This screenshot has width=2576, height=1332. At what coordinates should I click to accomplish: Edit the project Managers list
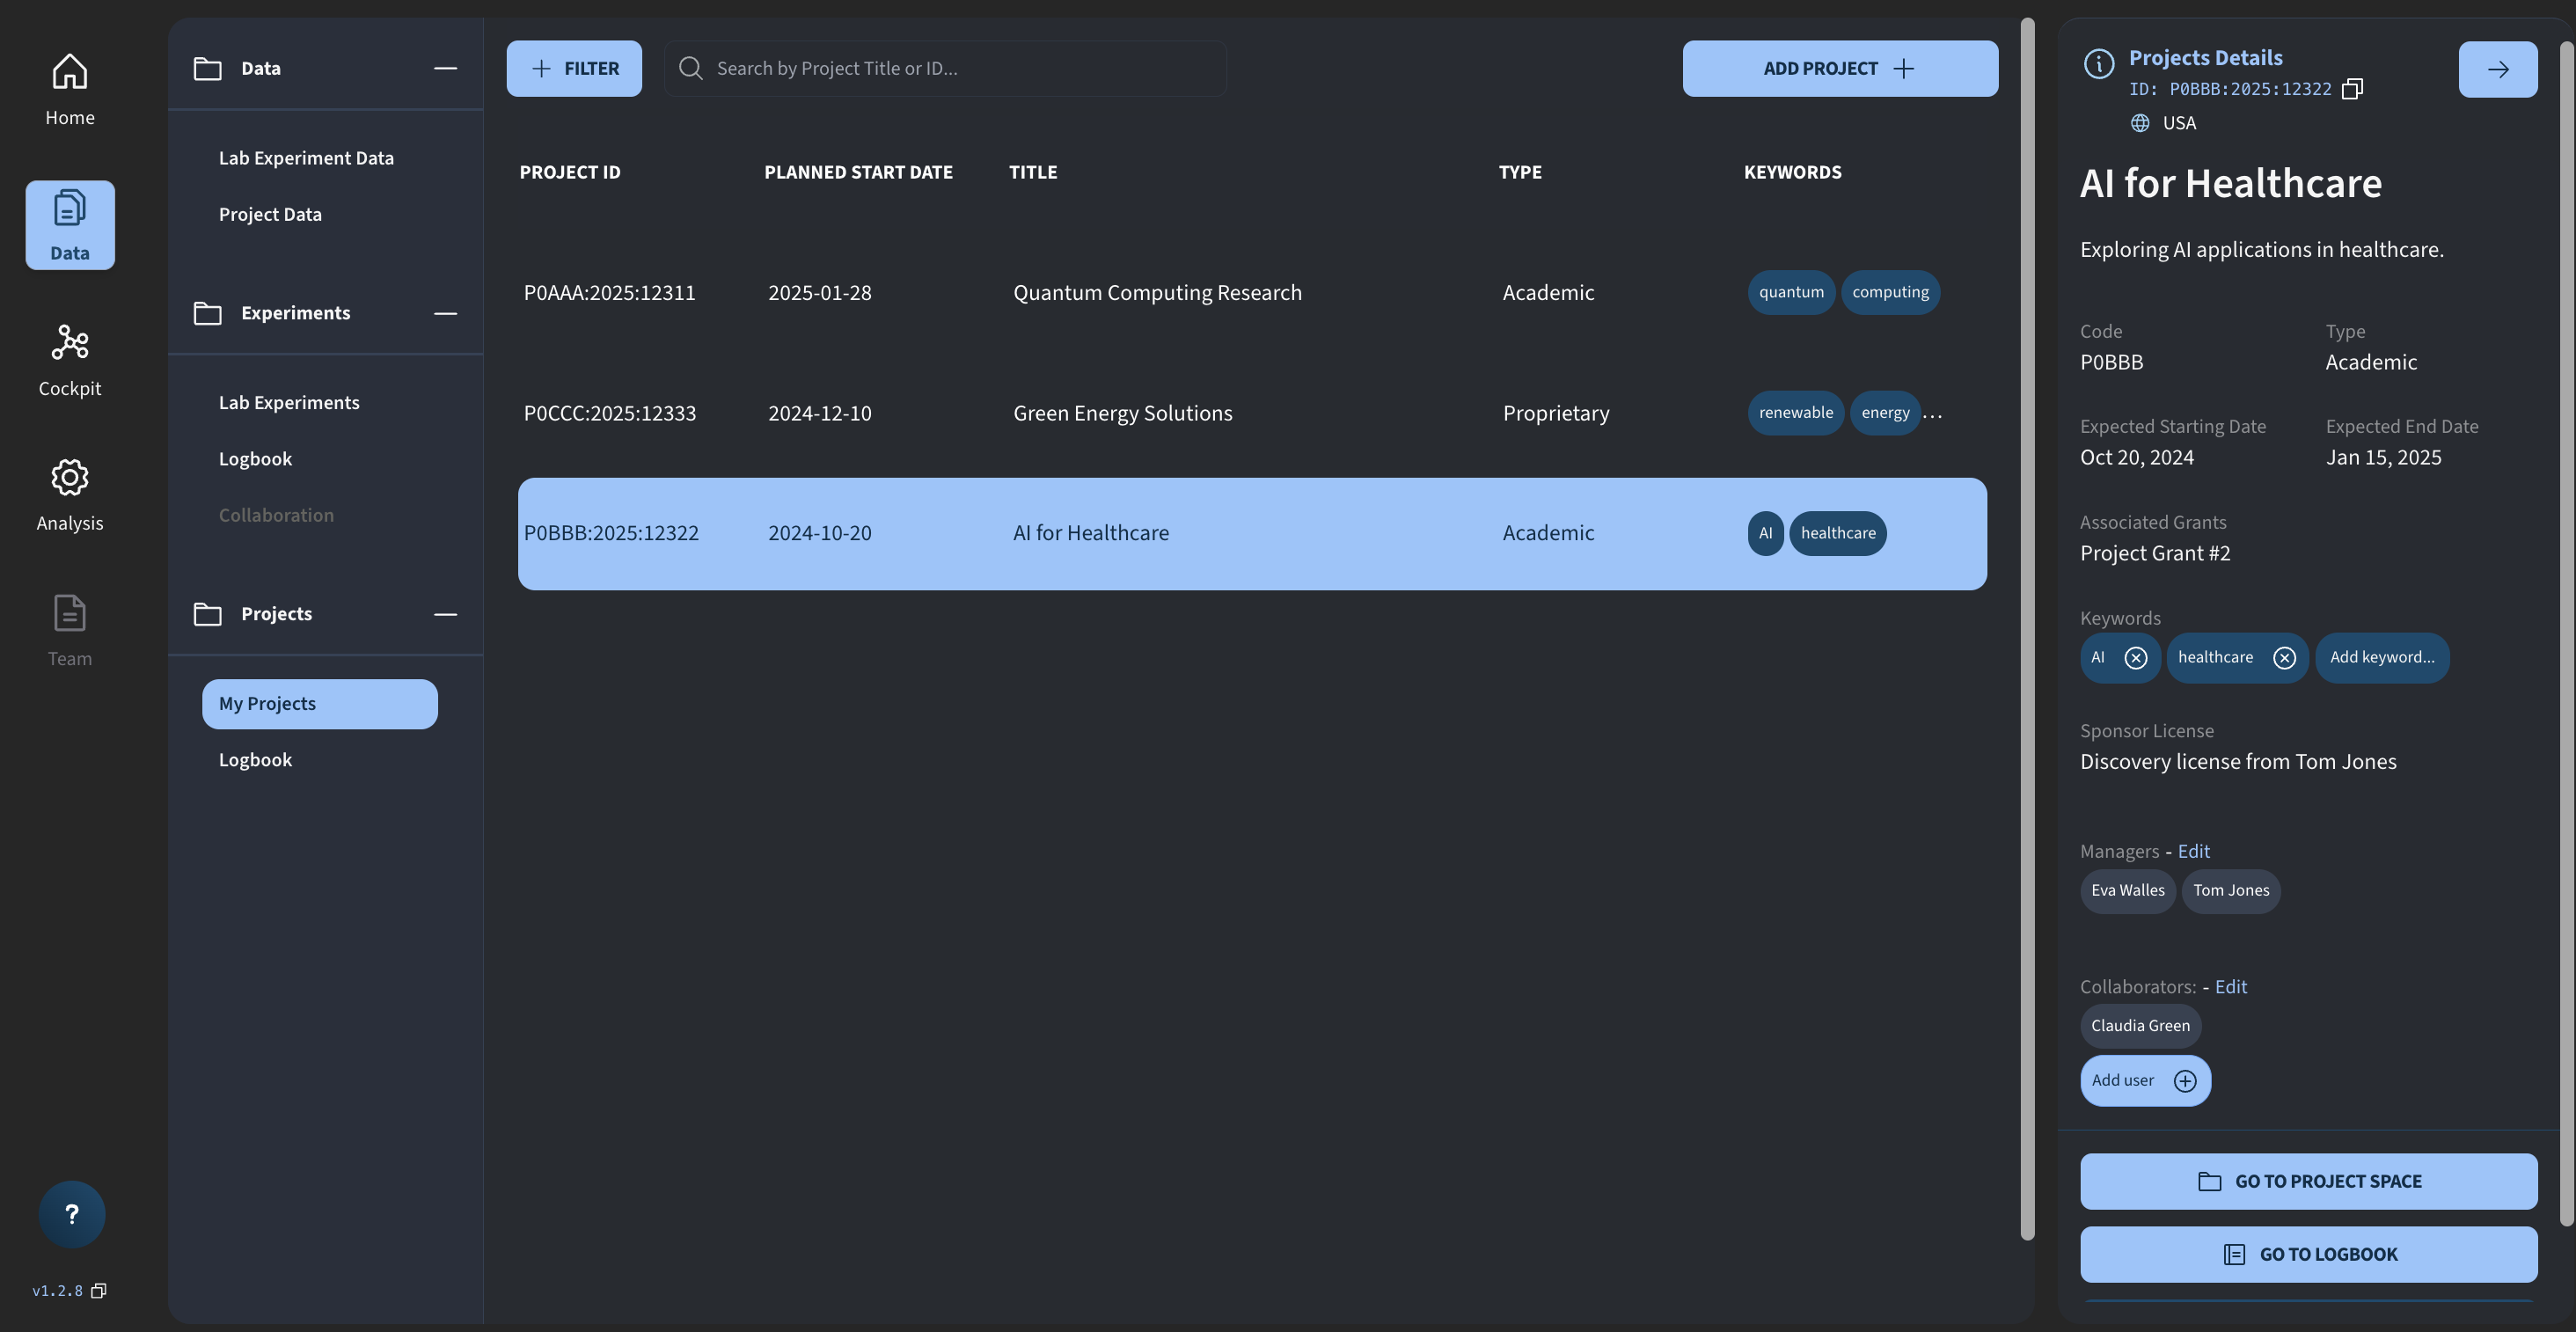pyautogui.click(x=2193, y=851)
